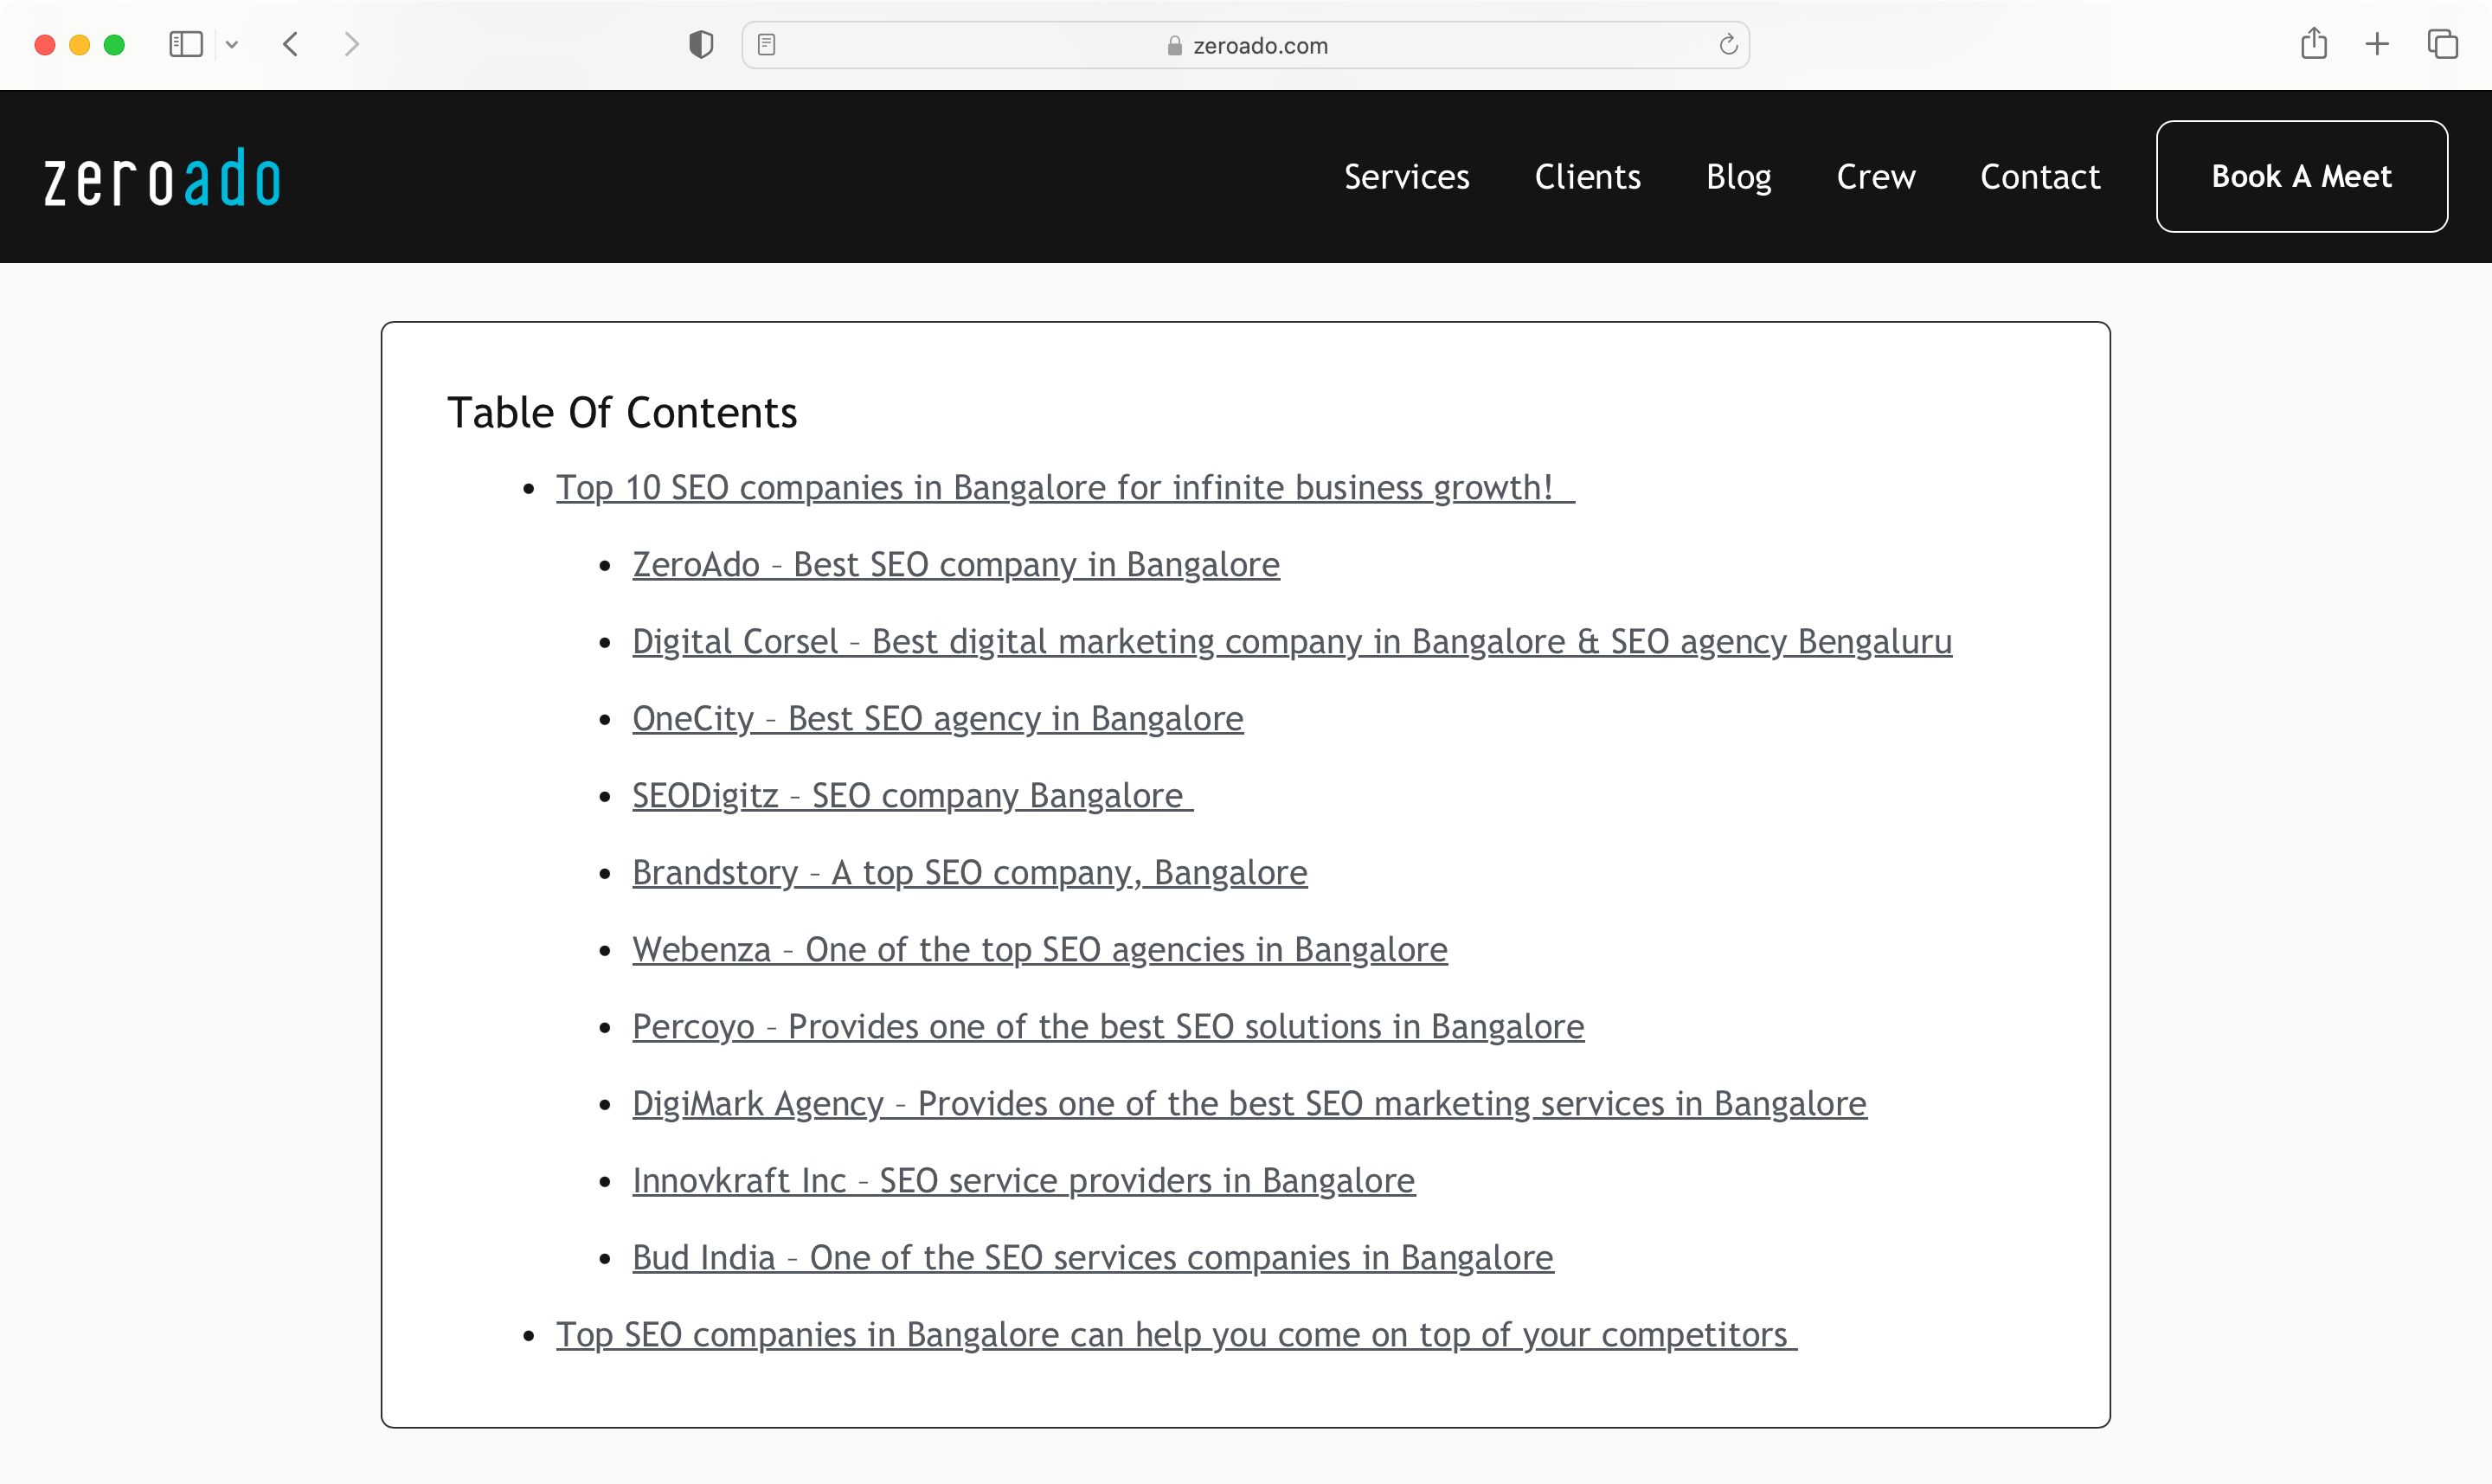Open the Top SEO companies competitors link
Screen dimensions: 2492x1484
point(1176,1335)
